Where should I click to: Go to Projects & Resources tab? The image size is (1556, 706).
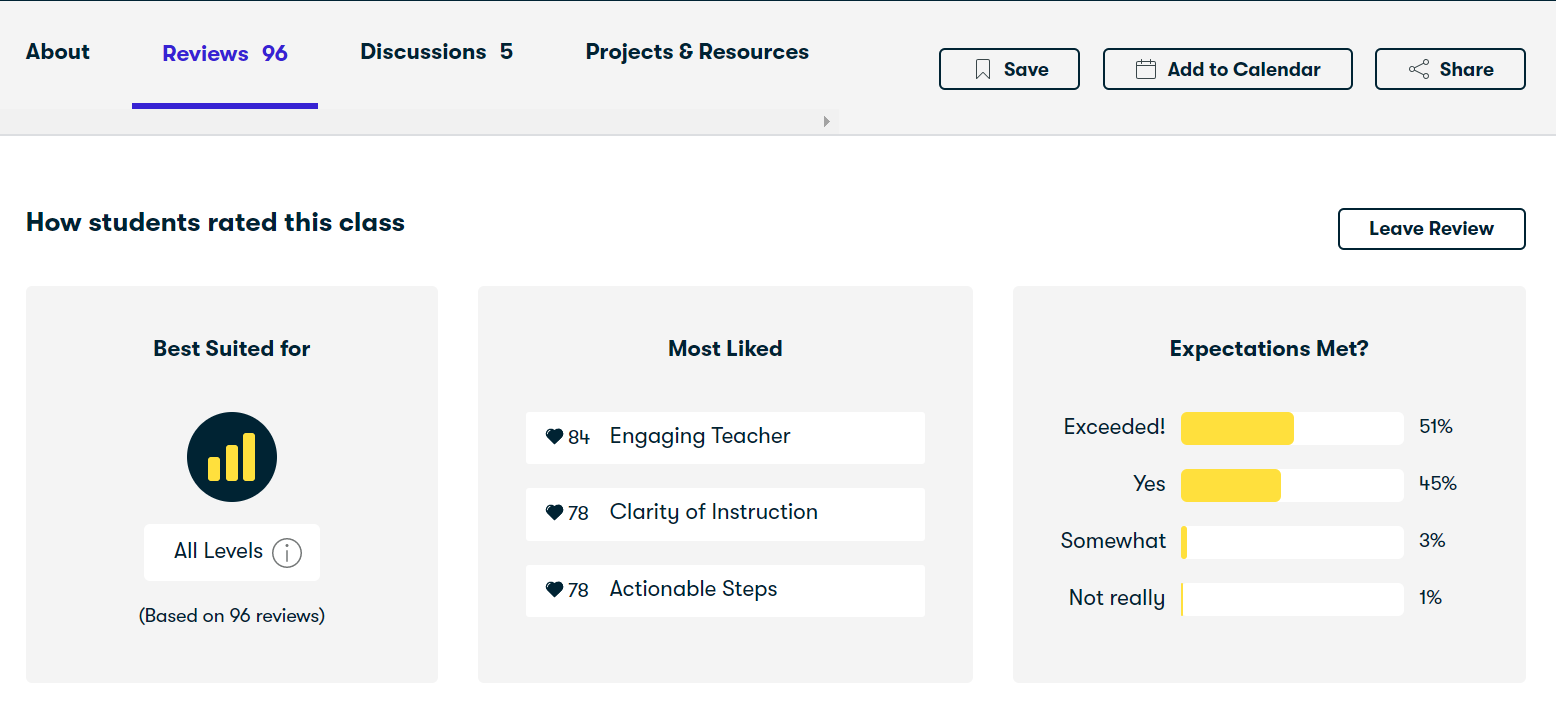(697, 52)
